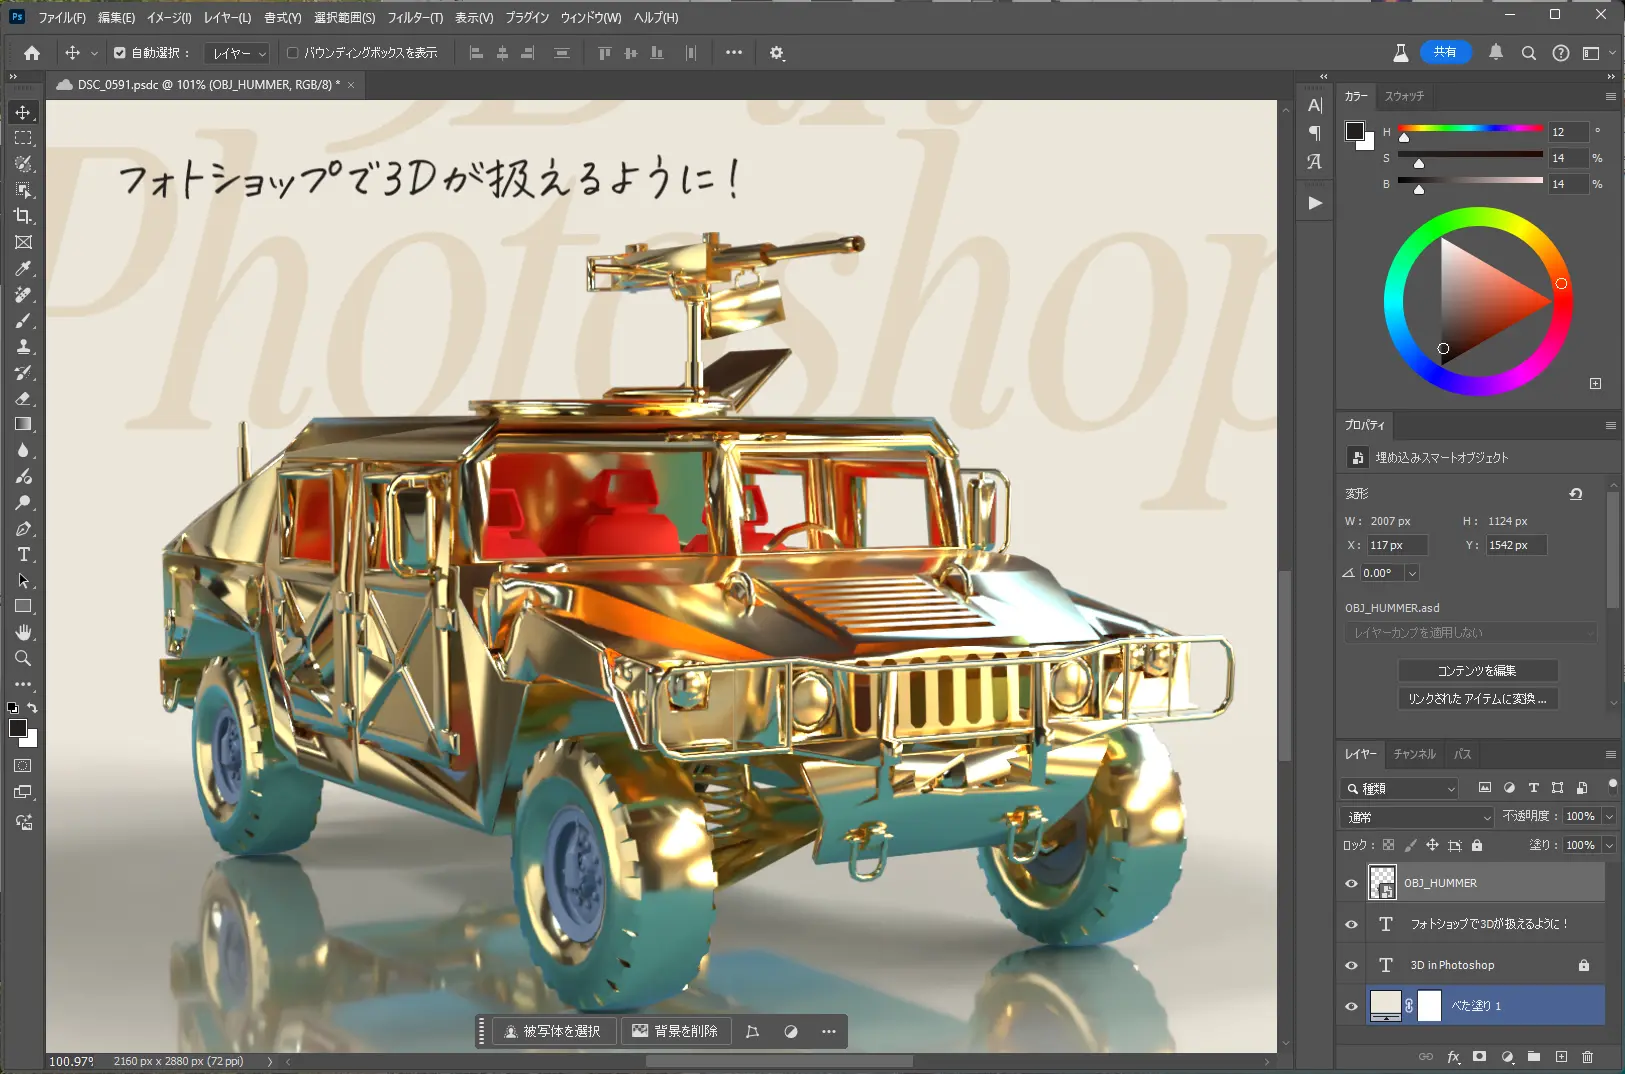The image size is (1625, 1074).
Task: Open the layer style fx menu
Action: pos(1453,1056)
